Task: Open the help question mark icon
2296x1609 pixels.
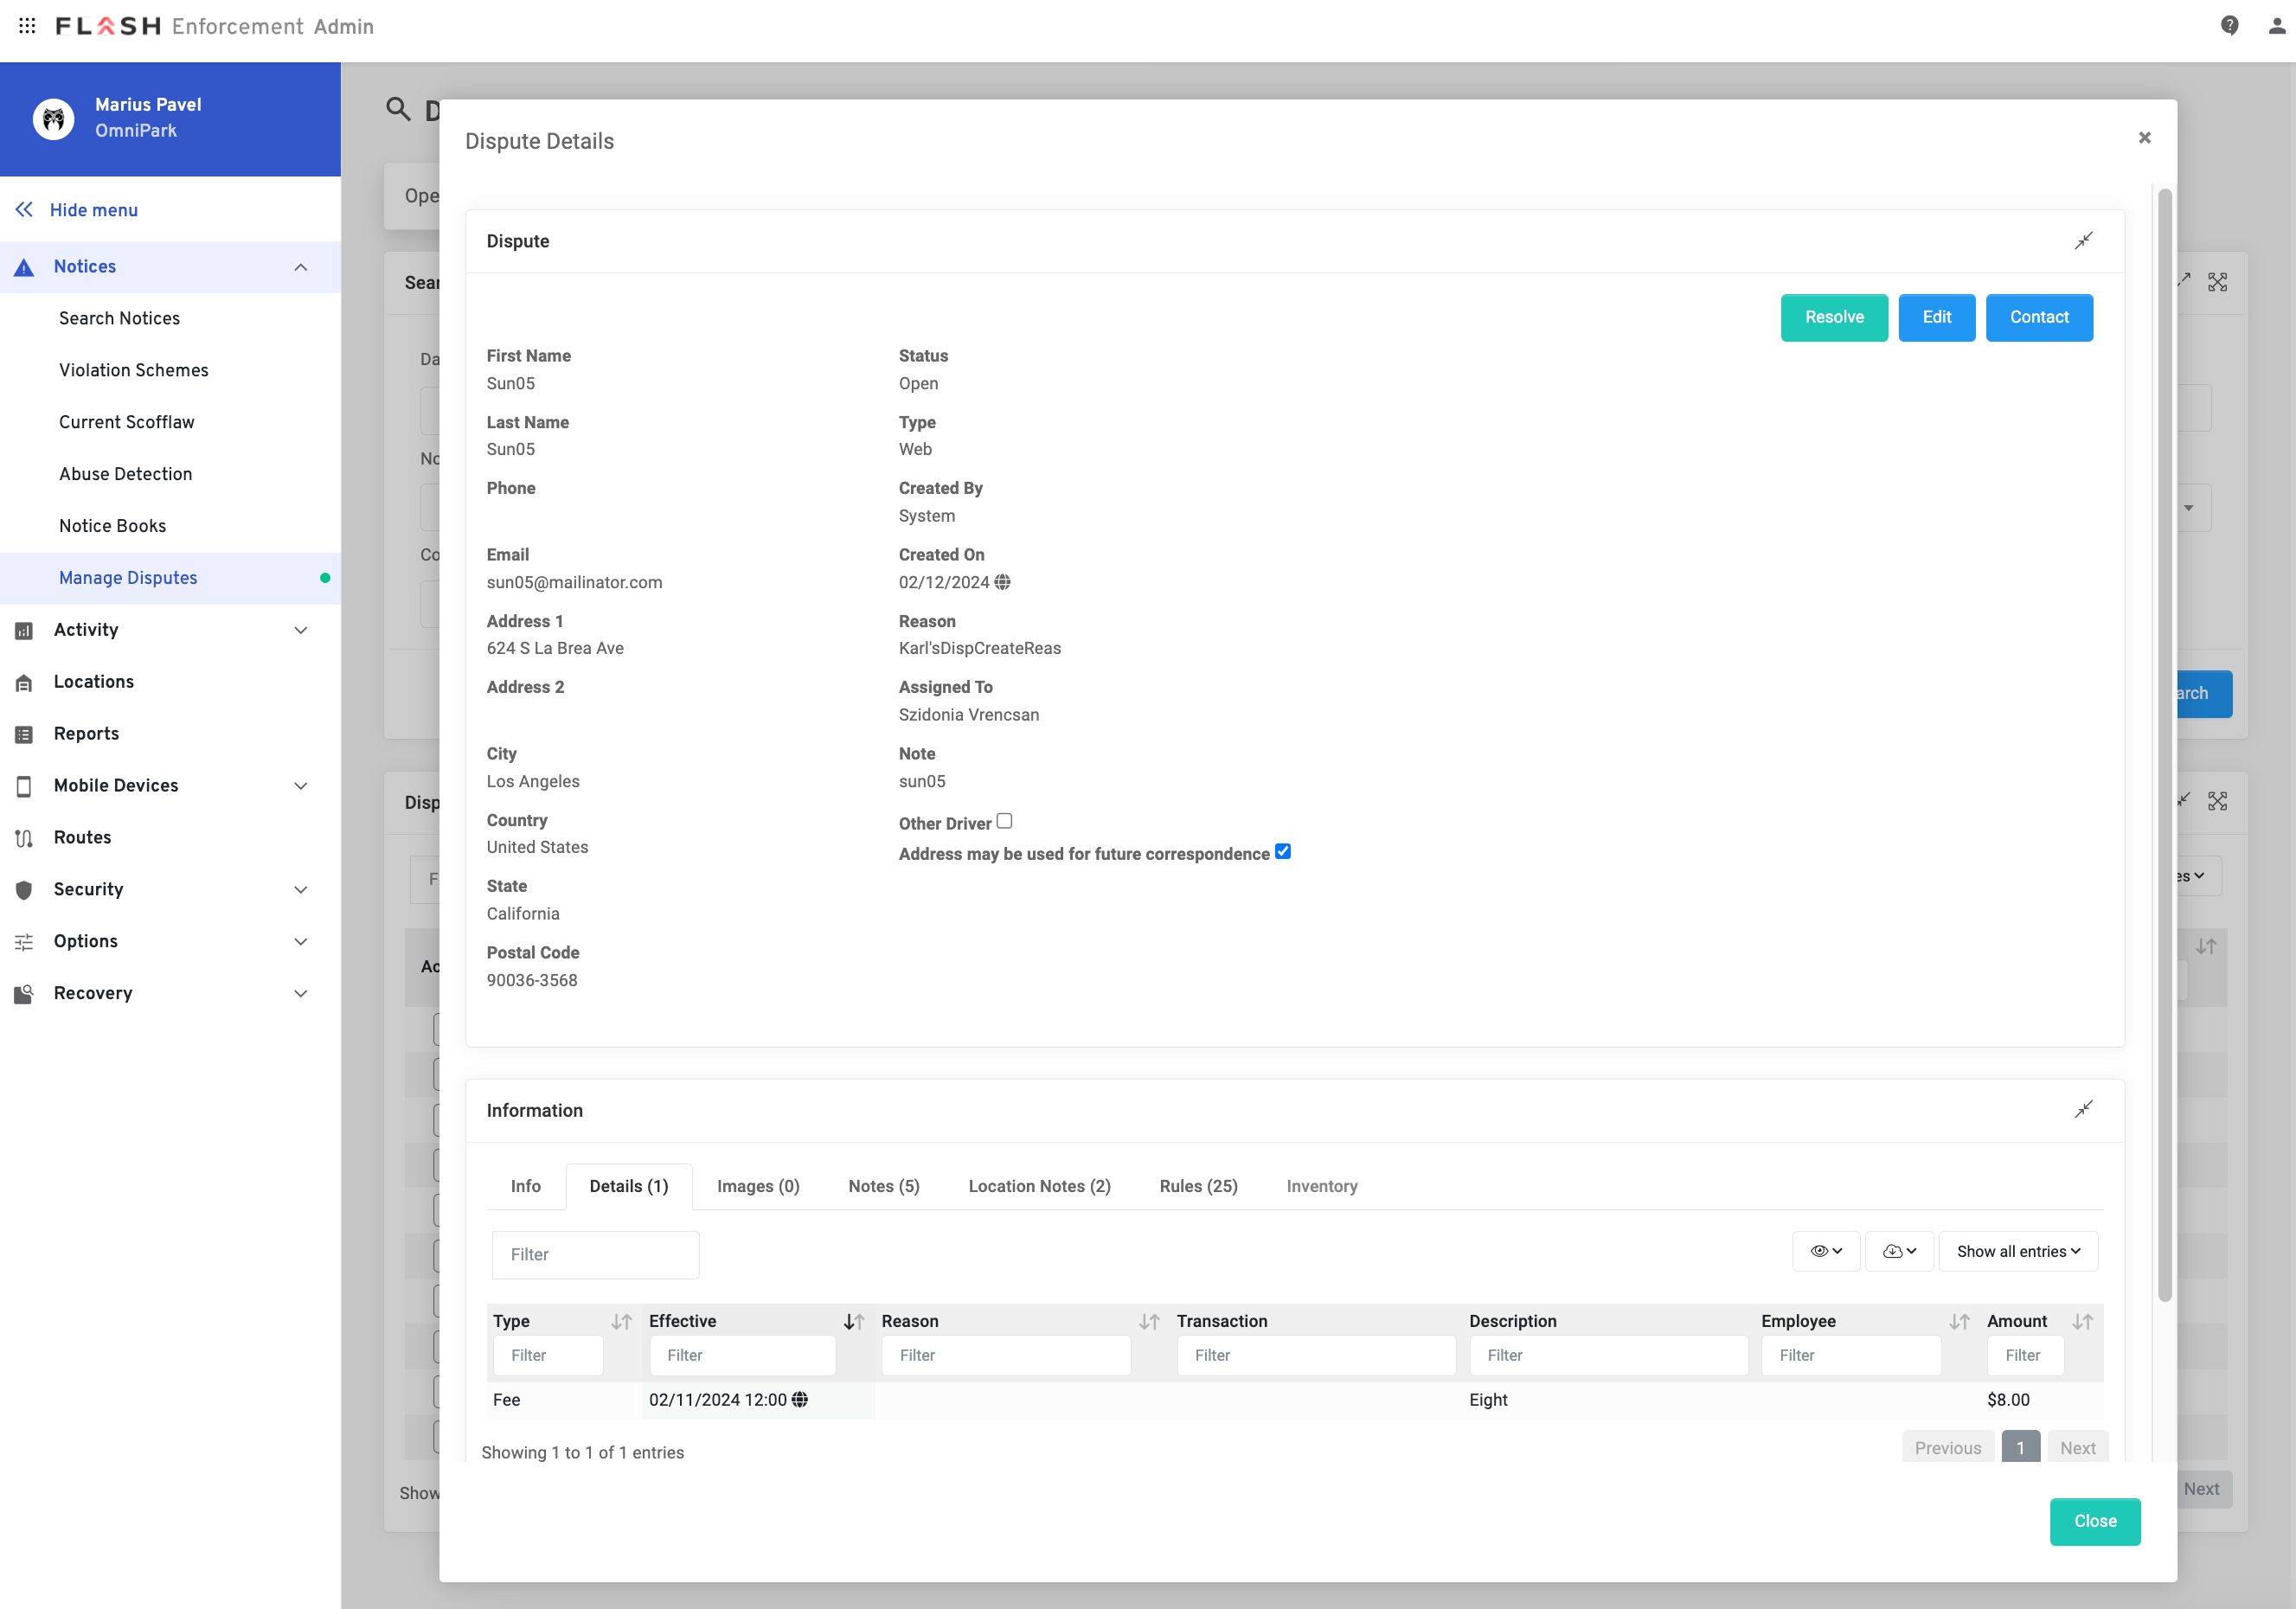Action: (x=2229, y=26)
